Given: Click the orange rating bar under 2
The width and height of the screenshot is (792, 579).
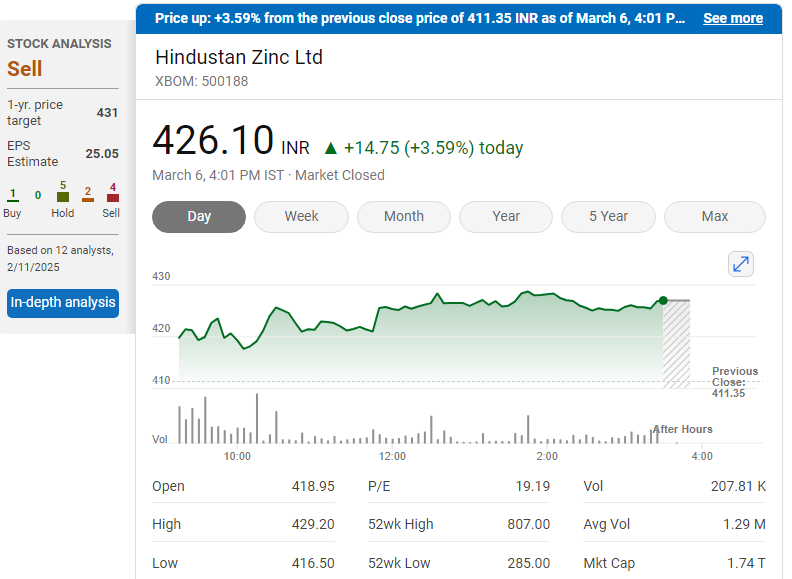Looking at the screenshot, I should [x=88, y=200].
